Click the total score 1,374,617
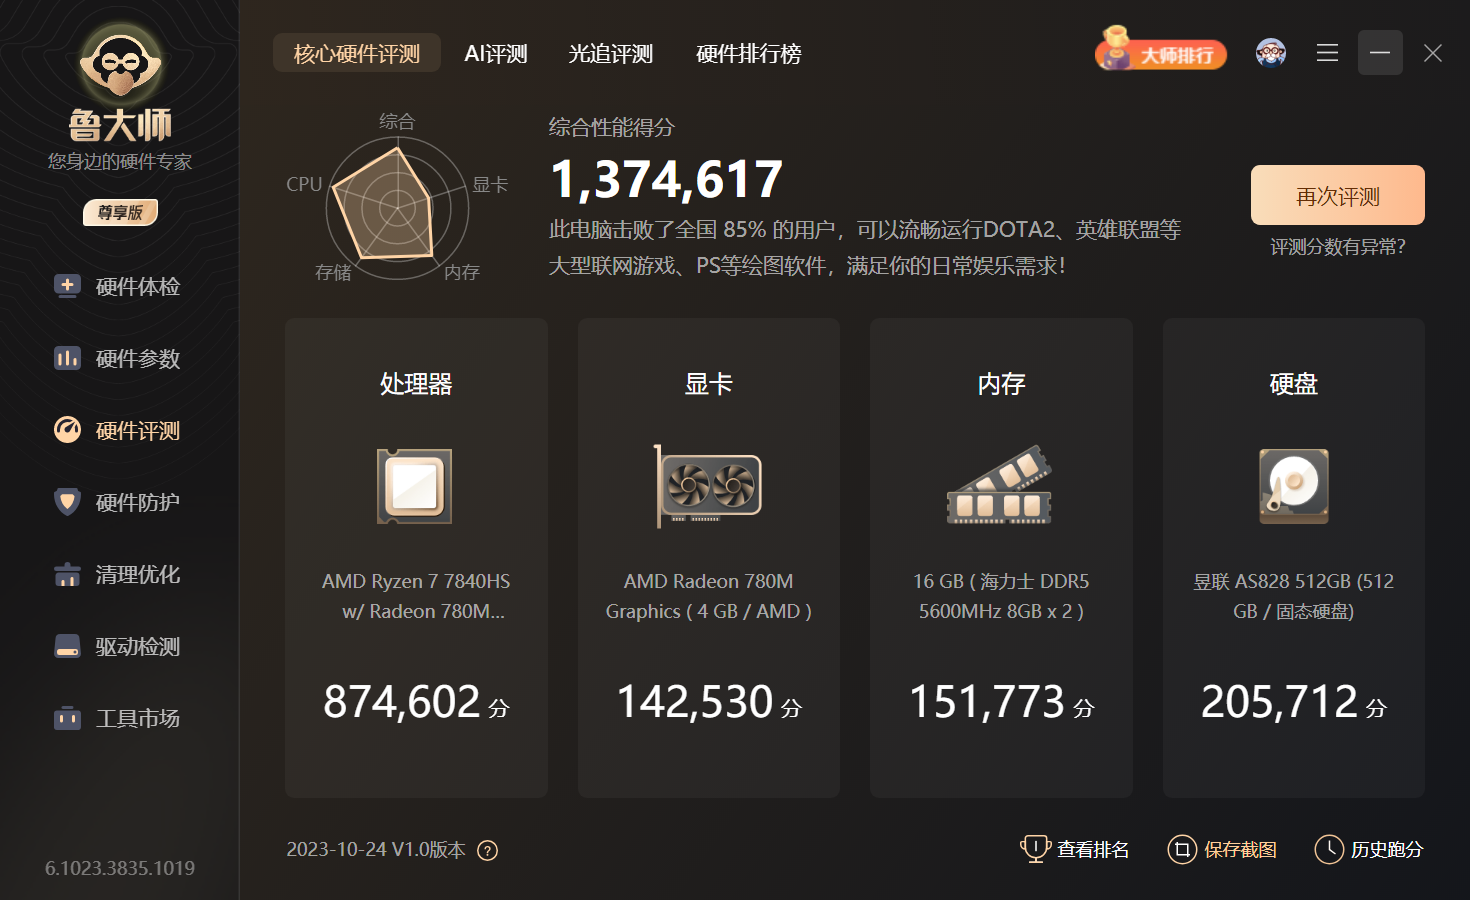Screen dimensions: 1470x900 (x=667, y=180)
